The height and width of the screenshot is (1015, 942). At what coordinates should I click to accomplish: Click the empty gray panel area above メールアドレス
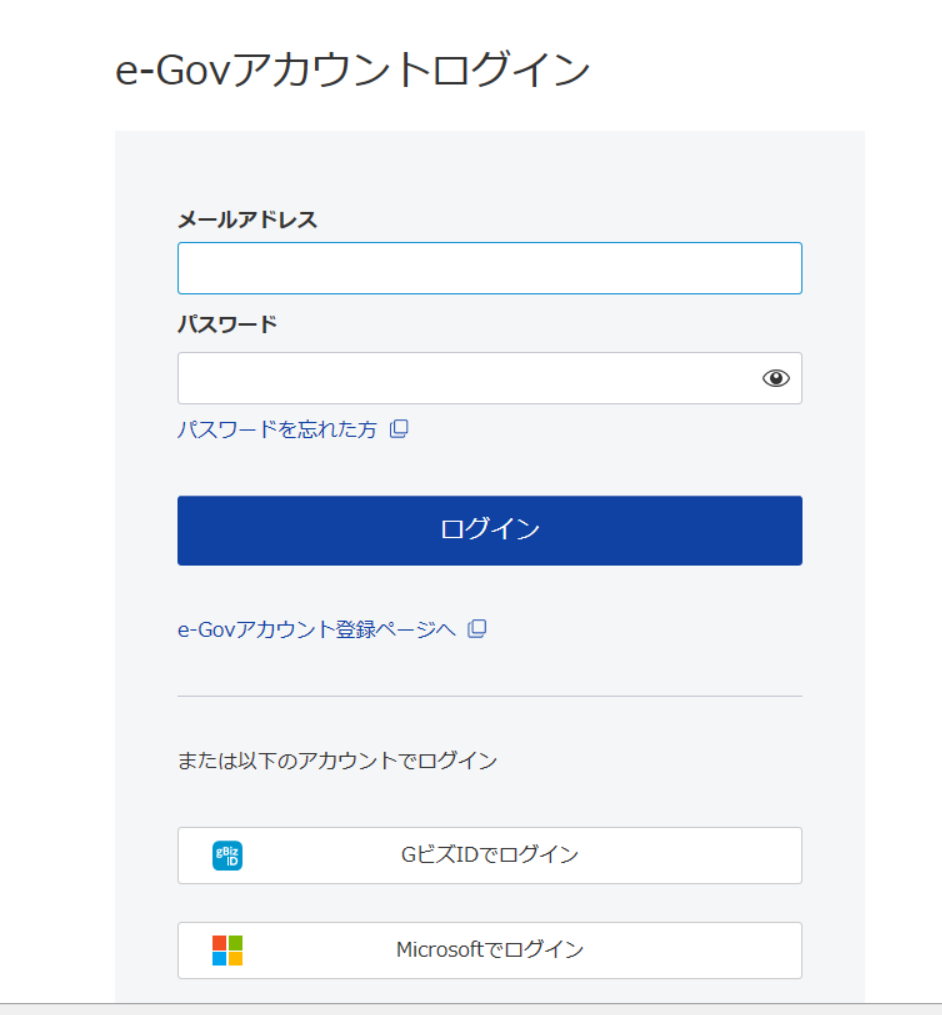pos(489,168)
